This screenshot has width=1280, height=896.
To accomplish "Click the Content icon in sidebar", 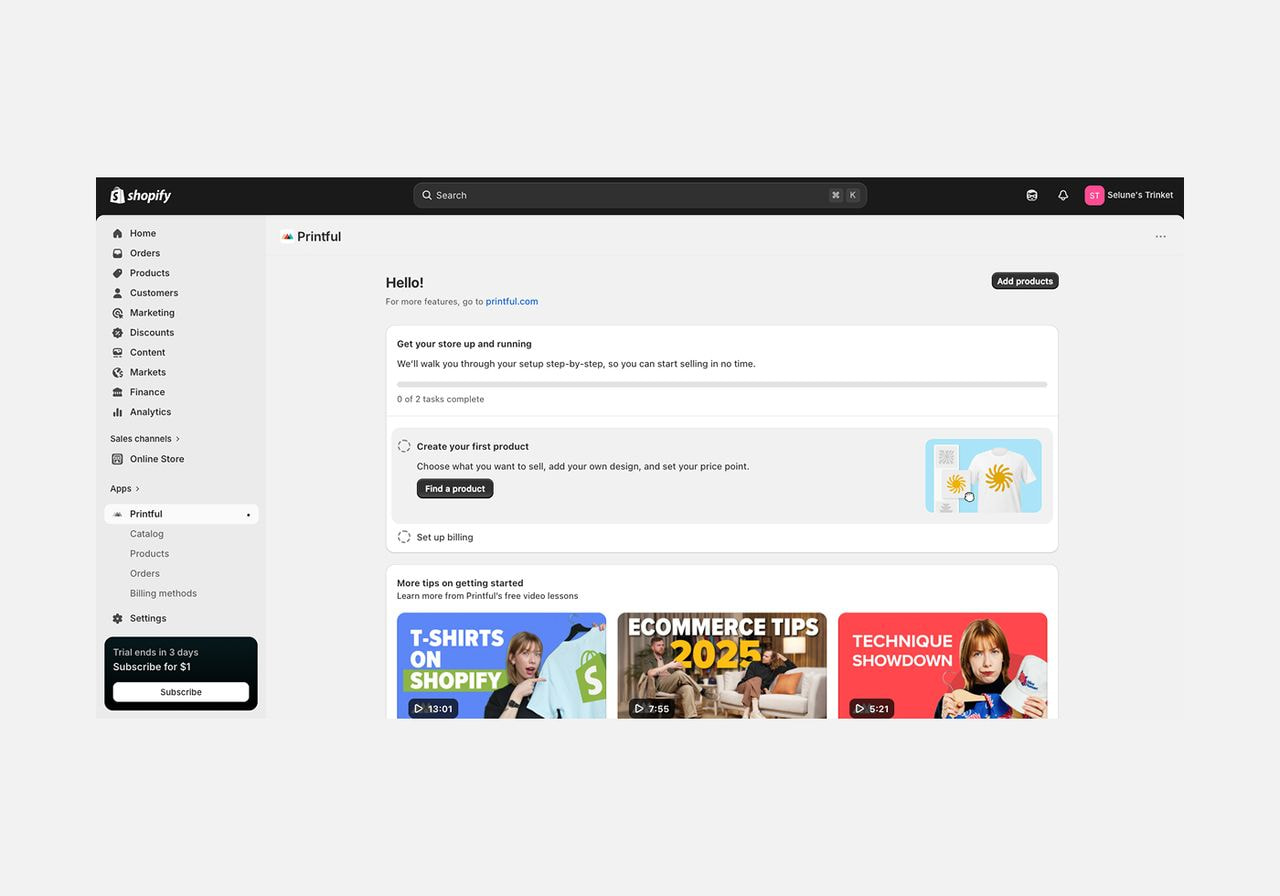I will 118,352.
